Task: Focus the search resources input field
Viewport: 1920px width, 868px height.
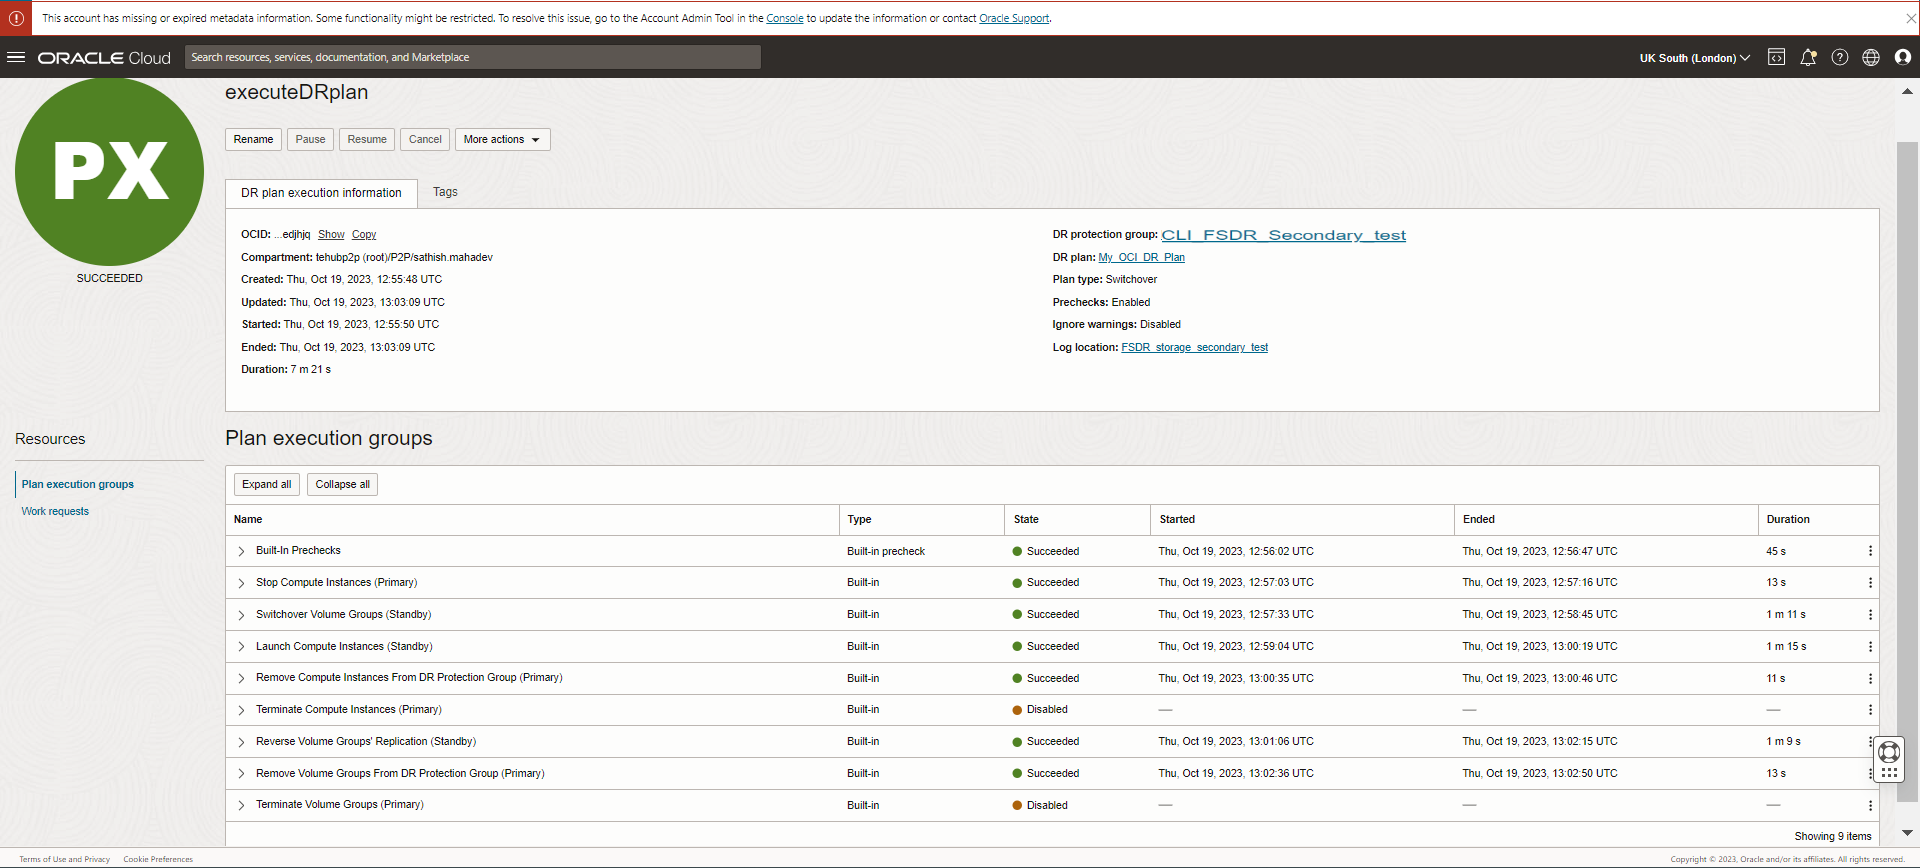Action: tap(473, 57)
